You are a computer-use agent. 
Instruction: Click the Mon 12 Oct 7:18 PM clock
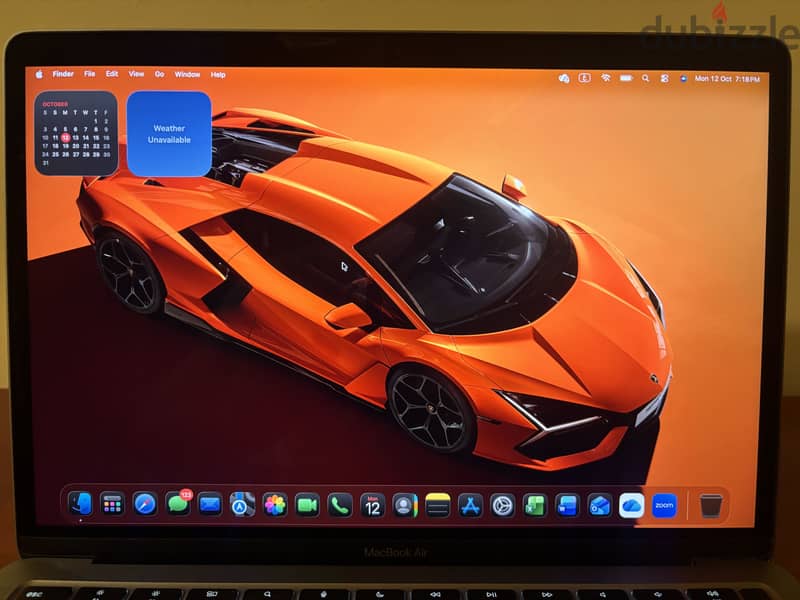click(x=727, y=79)
